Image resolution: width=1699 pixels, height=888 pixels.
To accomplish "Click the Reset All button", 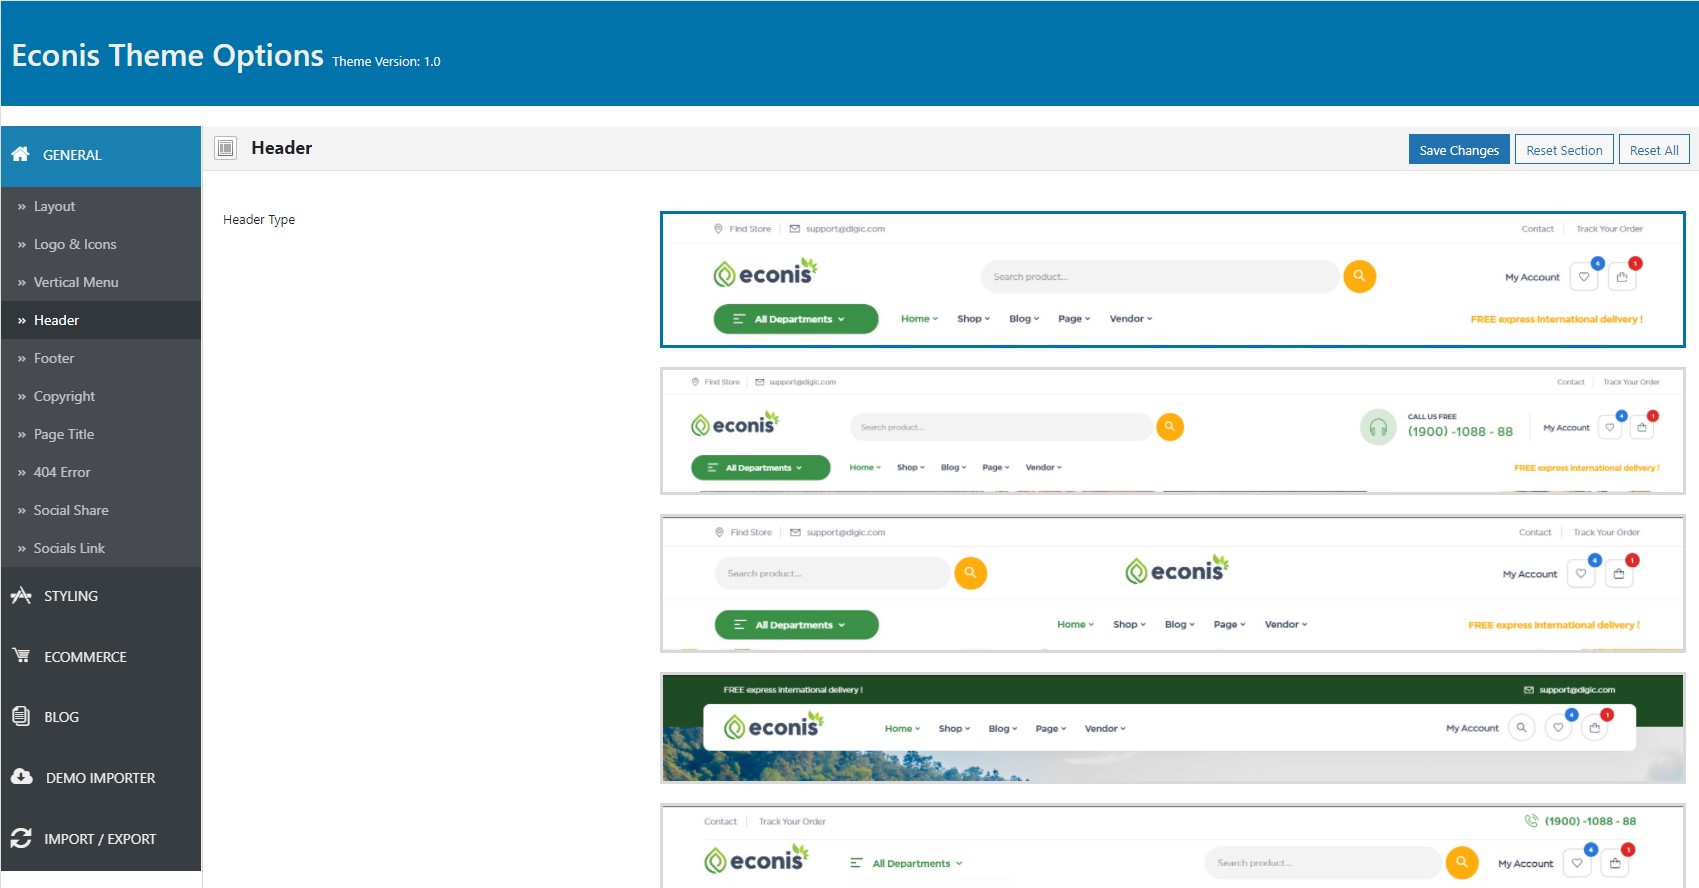I will click(1654, 150).
